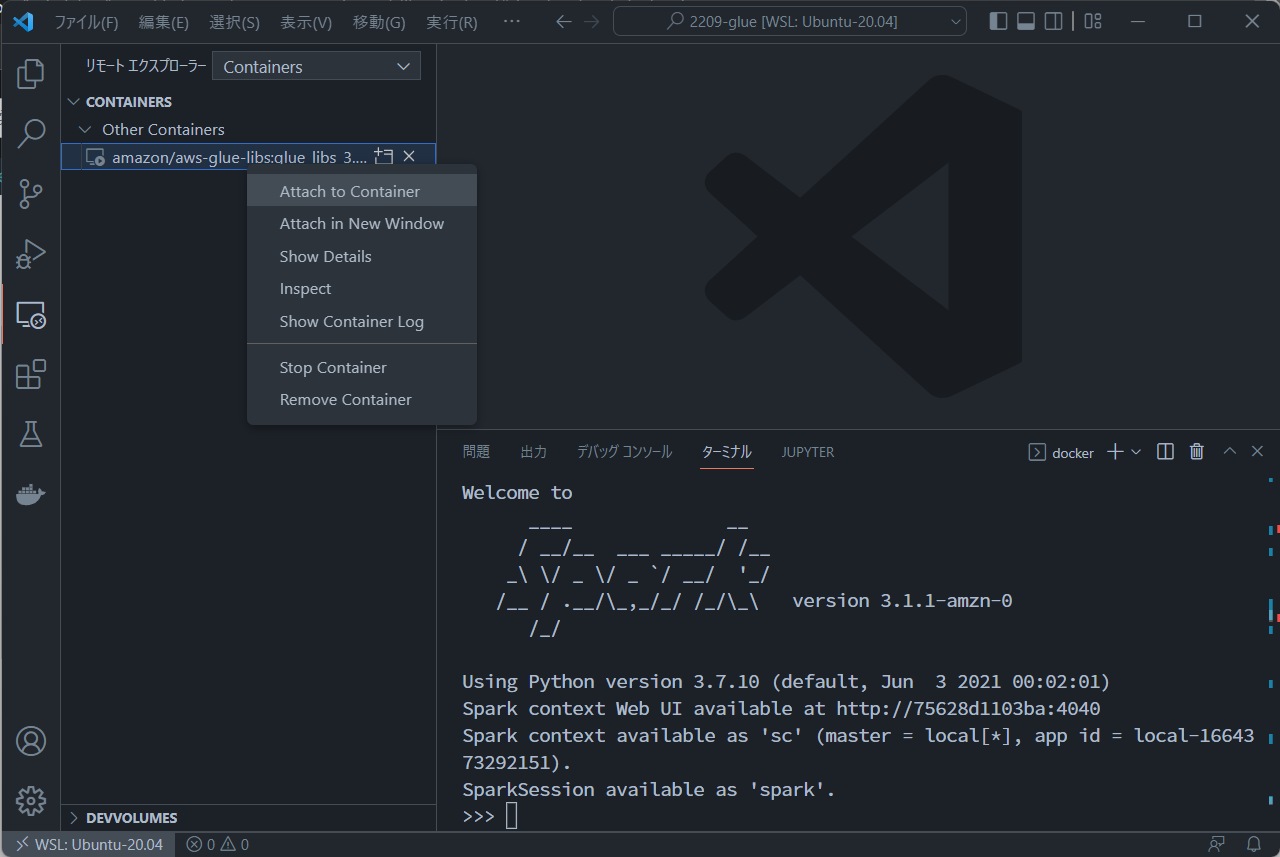
Task: Open the Docker view icon
Action: [x=31, y=494]
